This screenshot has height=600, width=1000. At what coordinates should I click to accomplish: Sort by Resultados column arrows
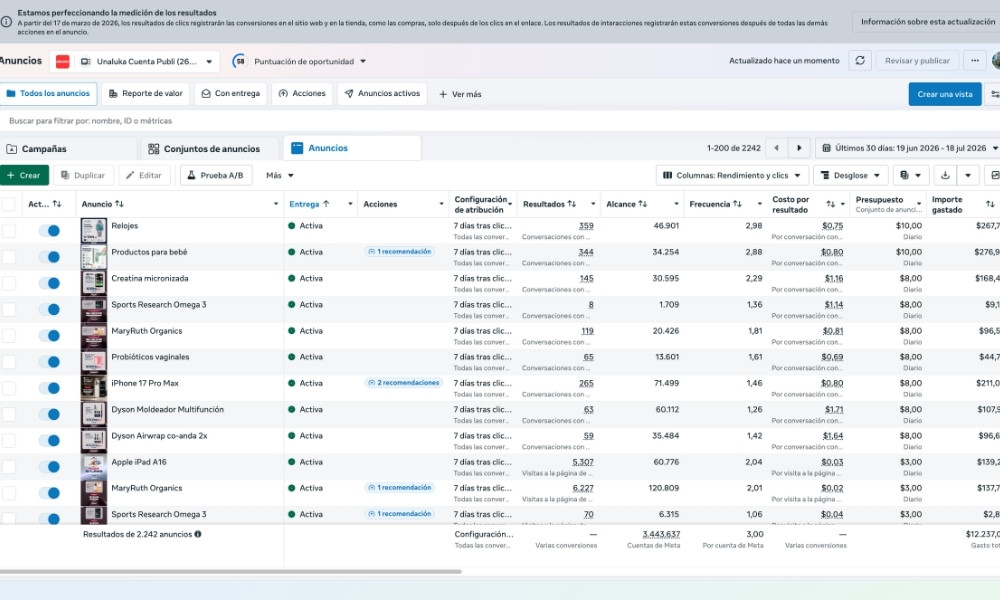pos(571,204)
